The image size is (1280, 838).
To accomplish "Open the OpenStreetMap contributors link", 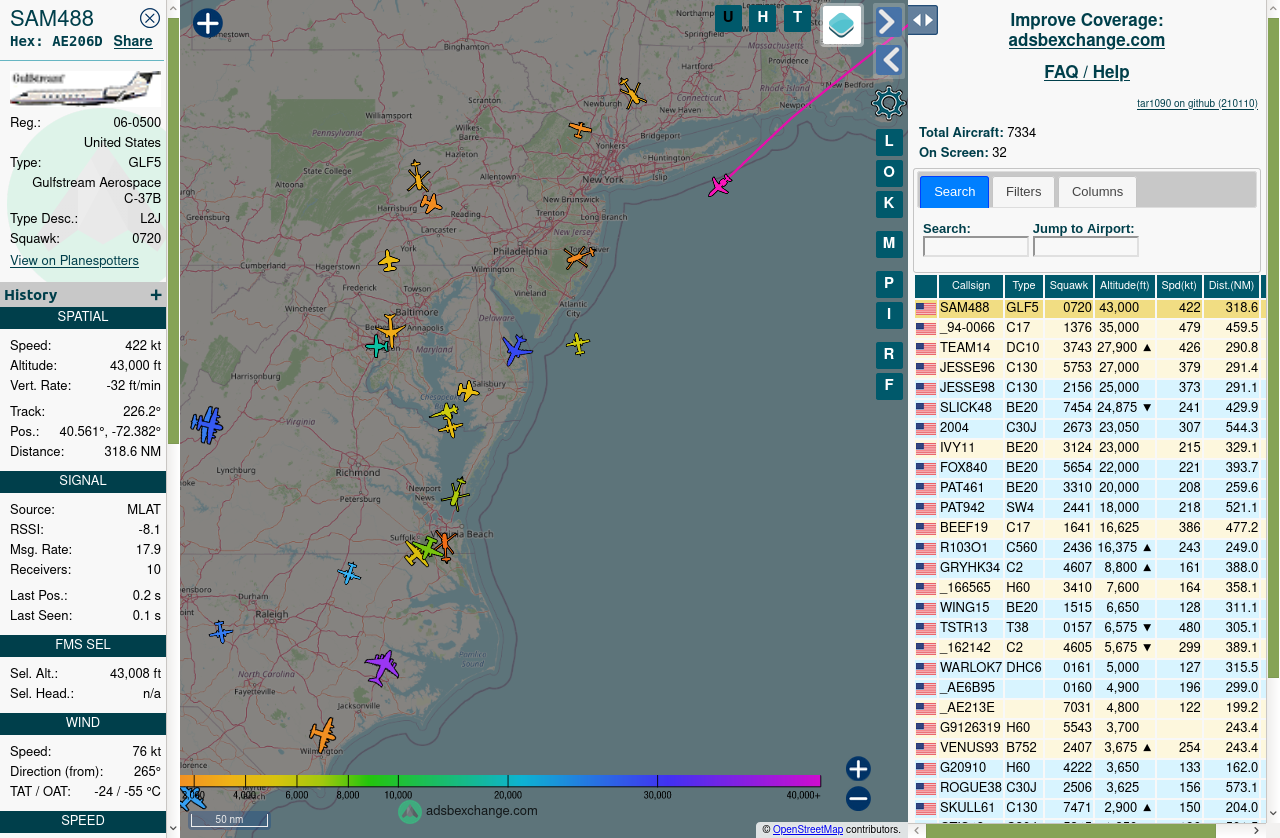I will 808,829.
